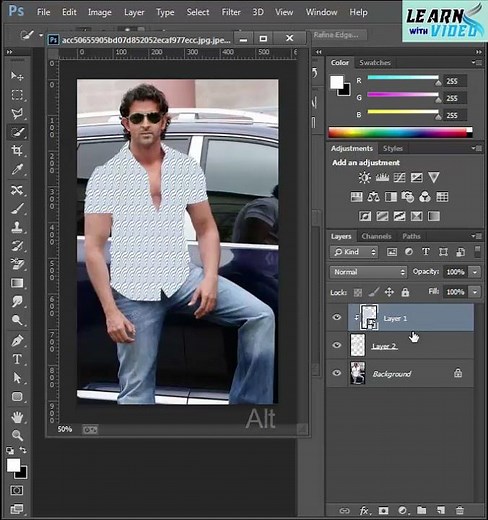Collapse the right panels to icons
488x520 pixels.
click(479, 52)
